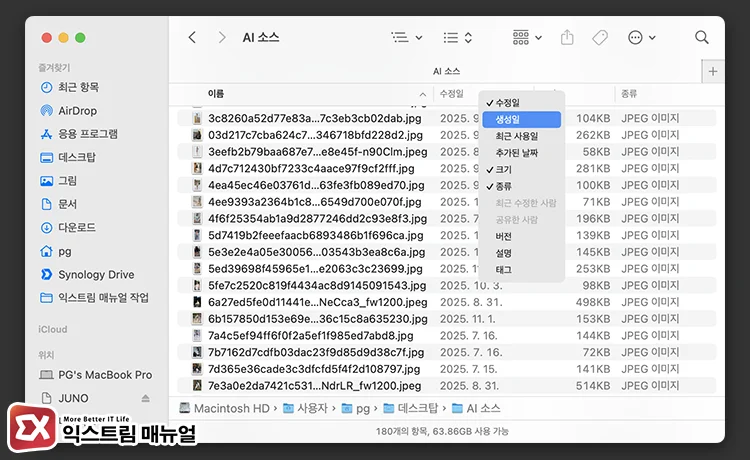Viewport: 750px width, 460px height.
Task: Select 생성일 in the context menu
Action: coord(513,119)
